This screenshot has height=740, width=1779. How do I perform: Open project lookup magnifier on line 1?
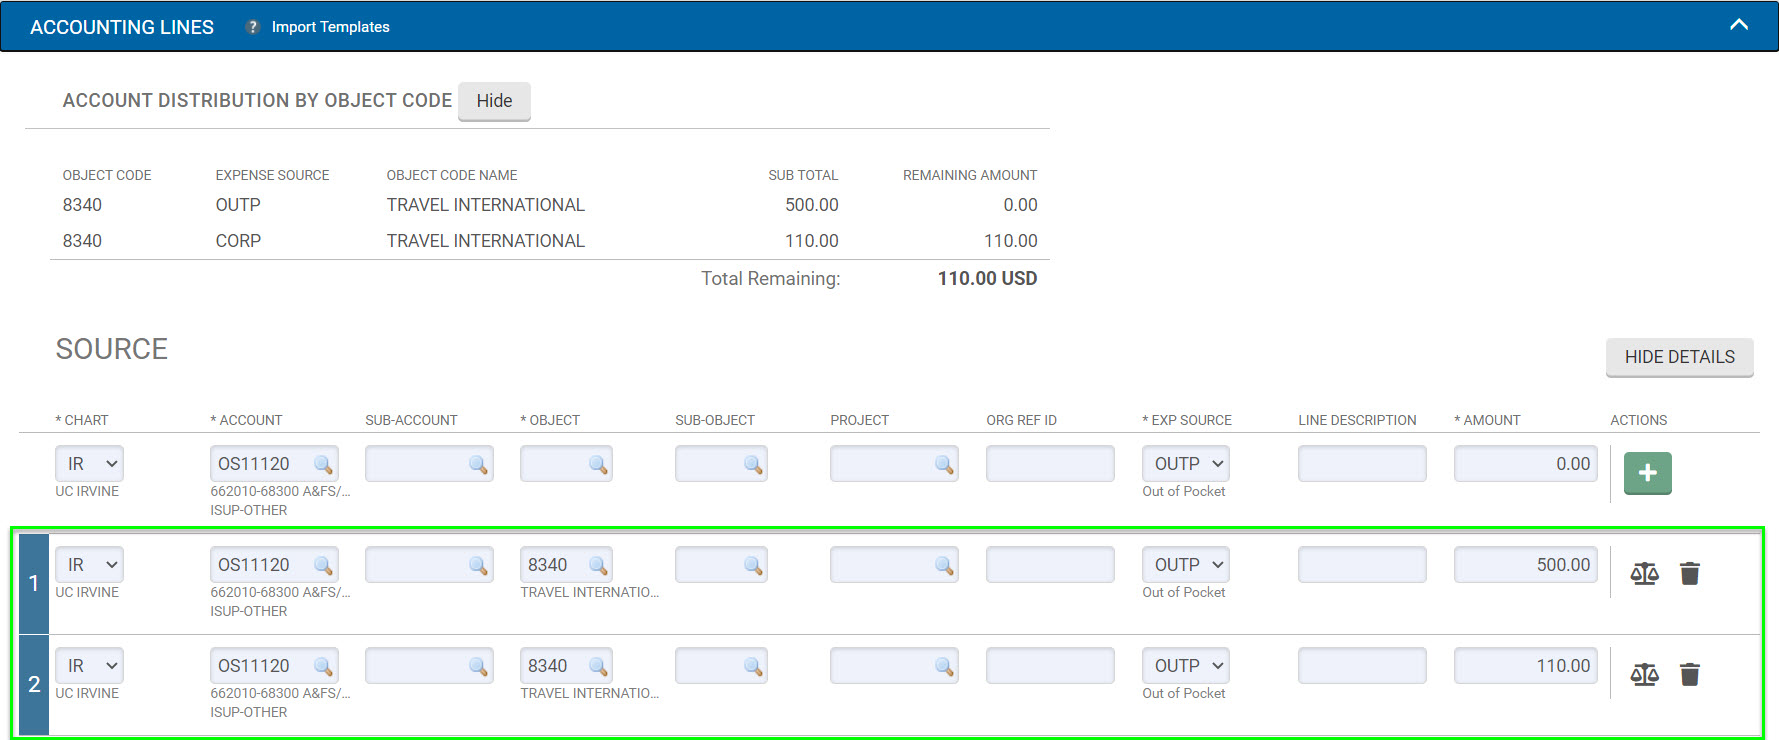coord(944,565)
